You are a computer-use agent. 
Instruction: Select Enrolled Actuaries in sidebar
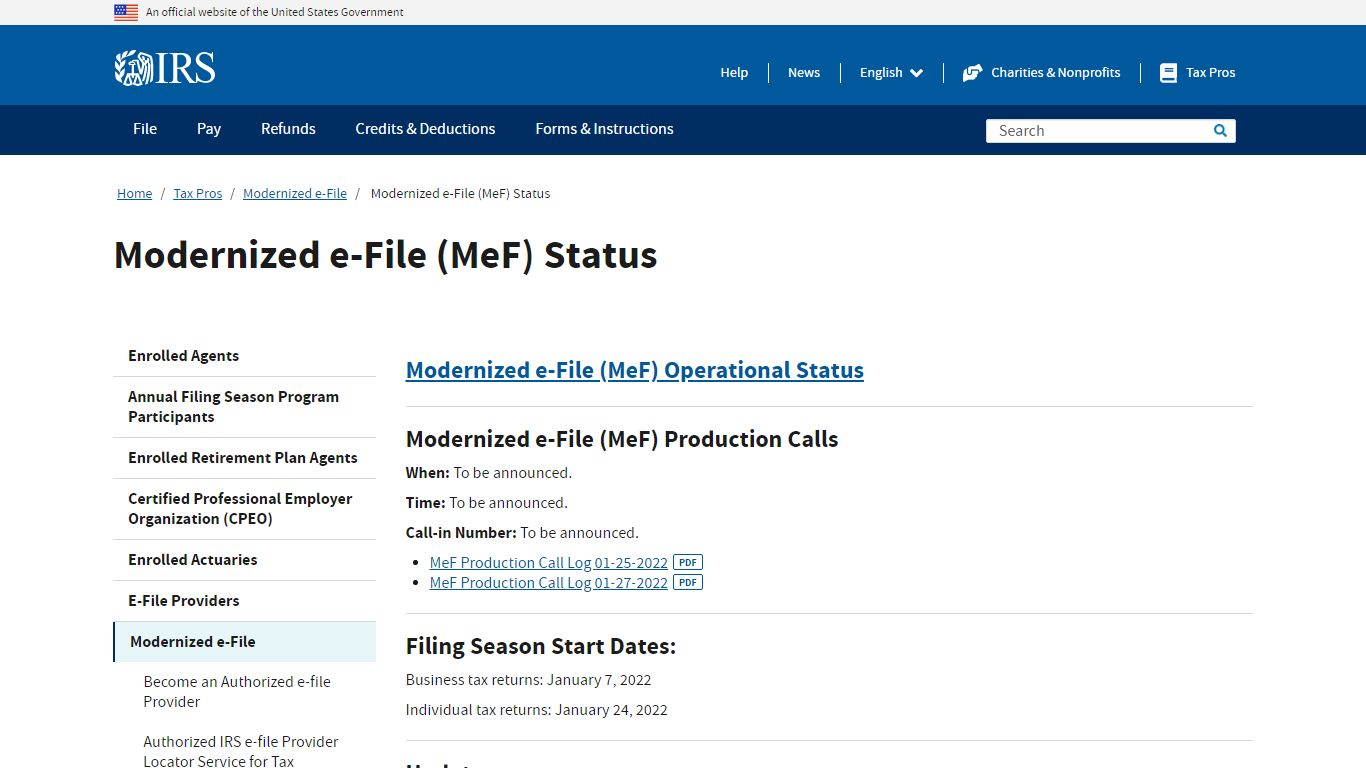click(x=245, y=560)
